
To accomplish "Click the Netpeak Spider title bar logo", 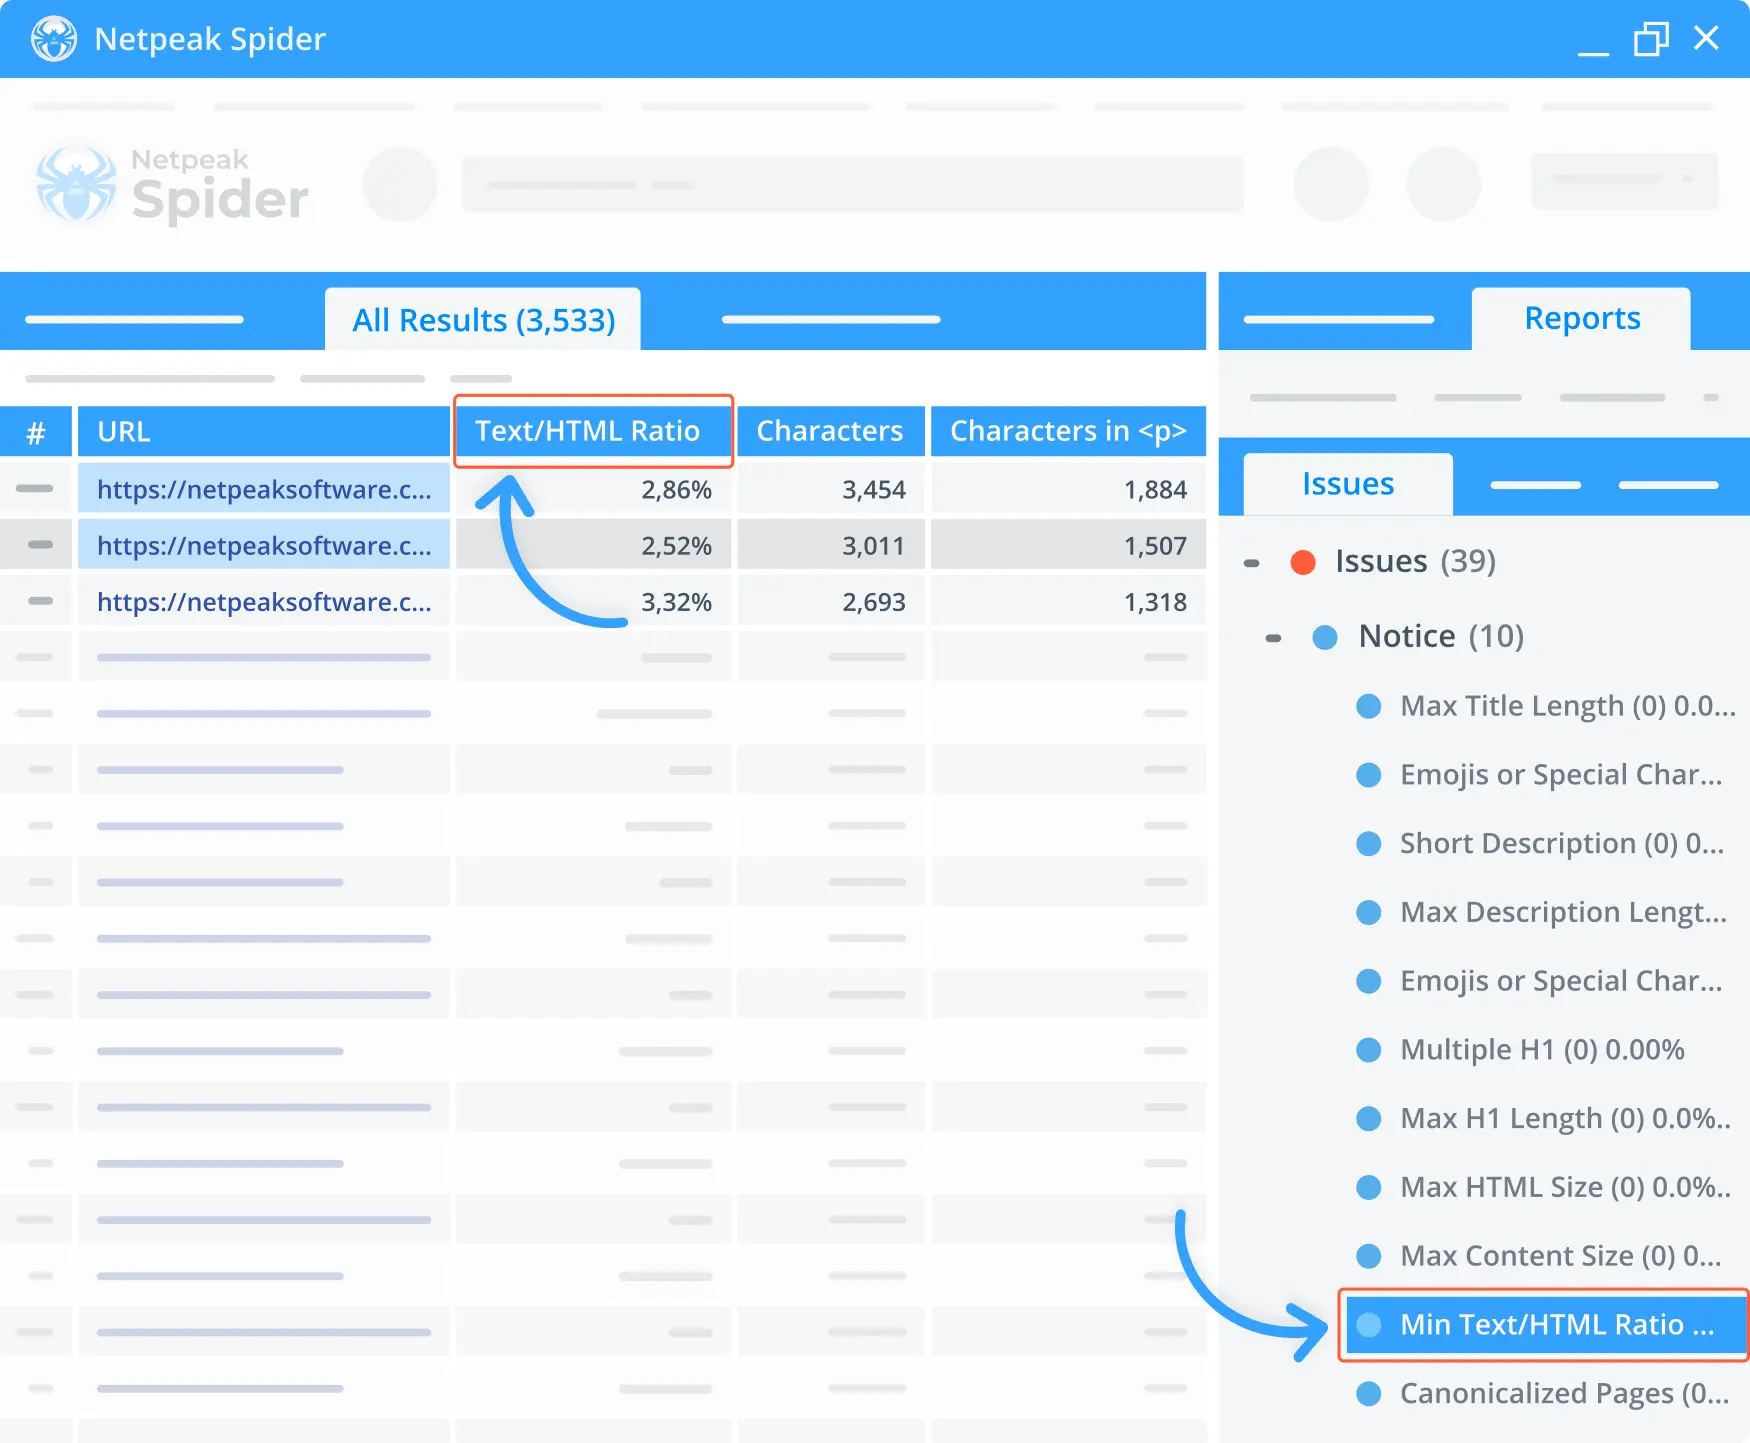I will point(54,39).
